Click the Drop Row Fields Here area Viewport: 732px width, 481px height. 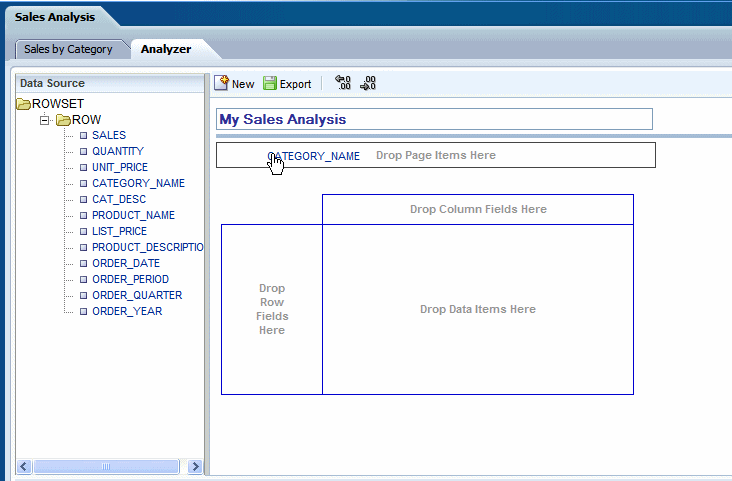[x=272, y=309]
